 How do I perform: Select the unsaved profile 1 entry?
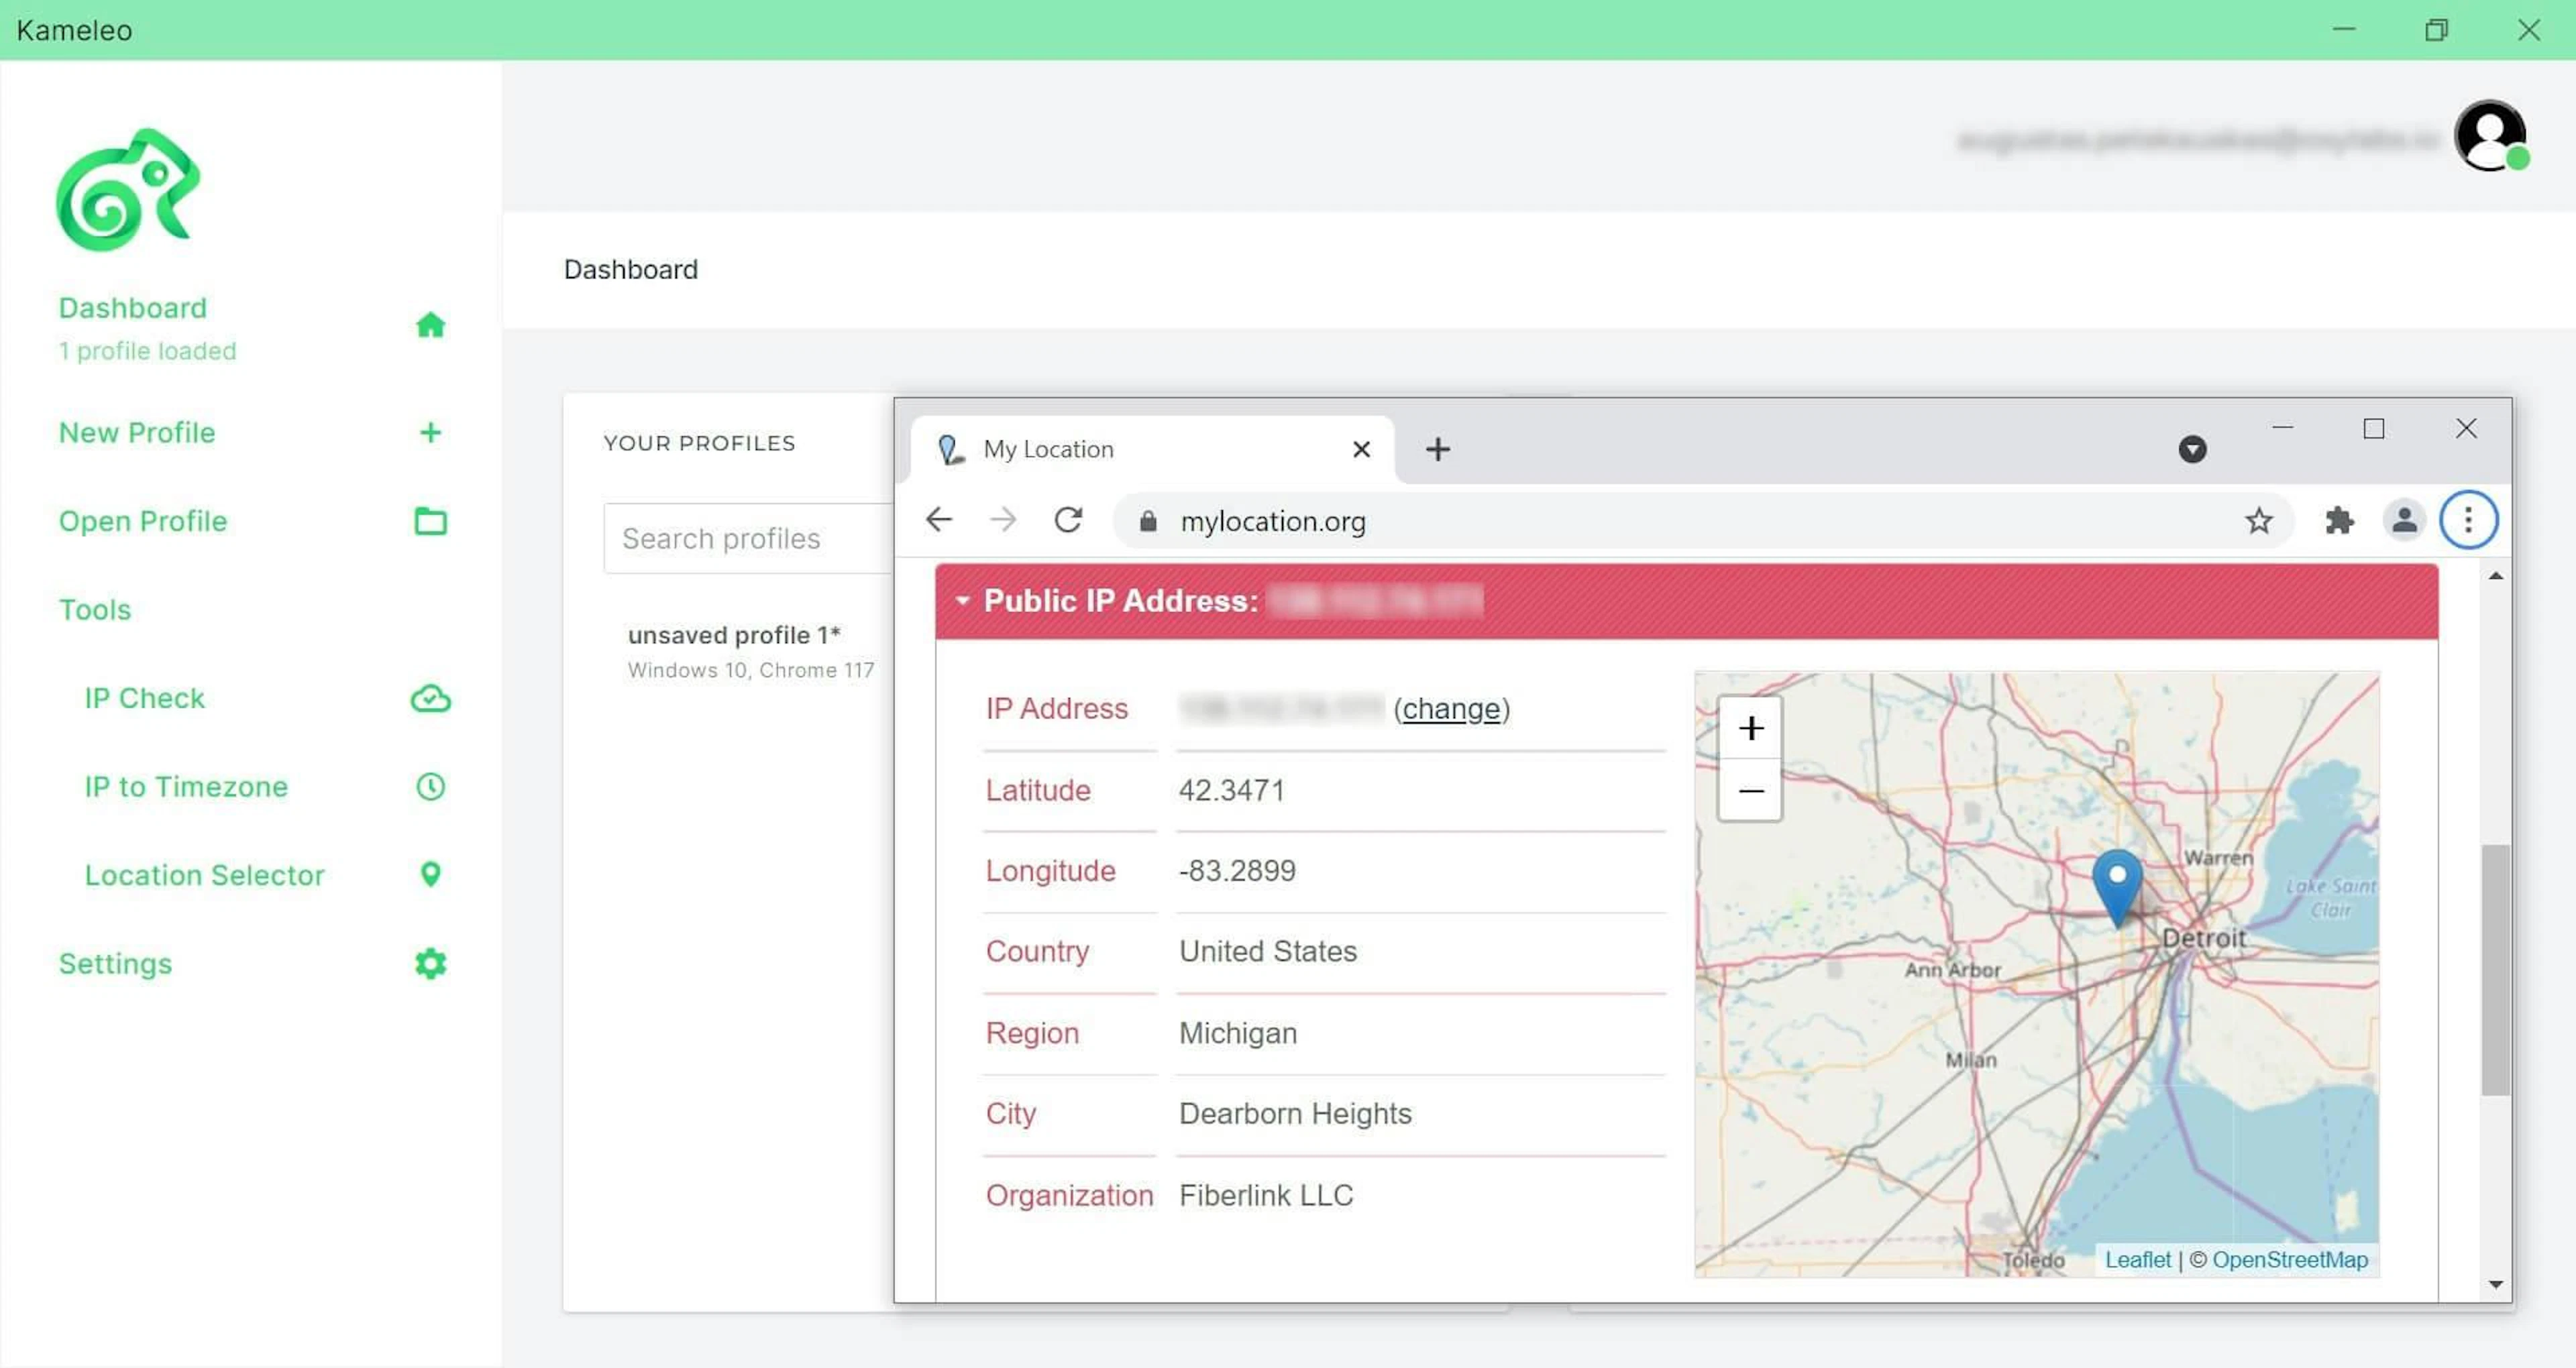tap(750, 652)
